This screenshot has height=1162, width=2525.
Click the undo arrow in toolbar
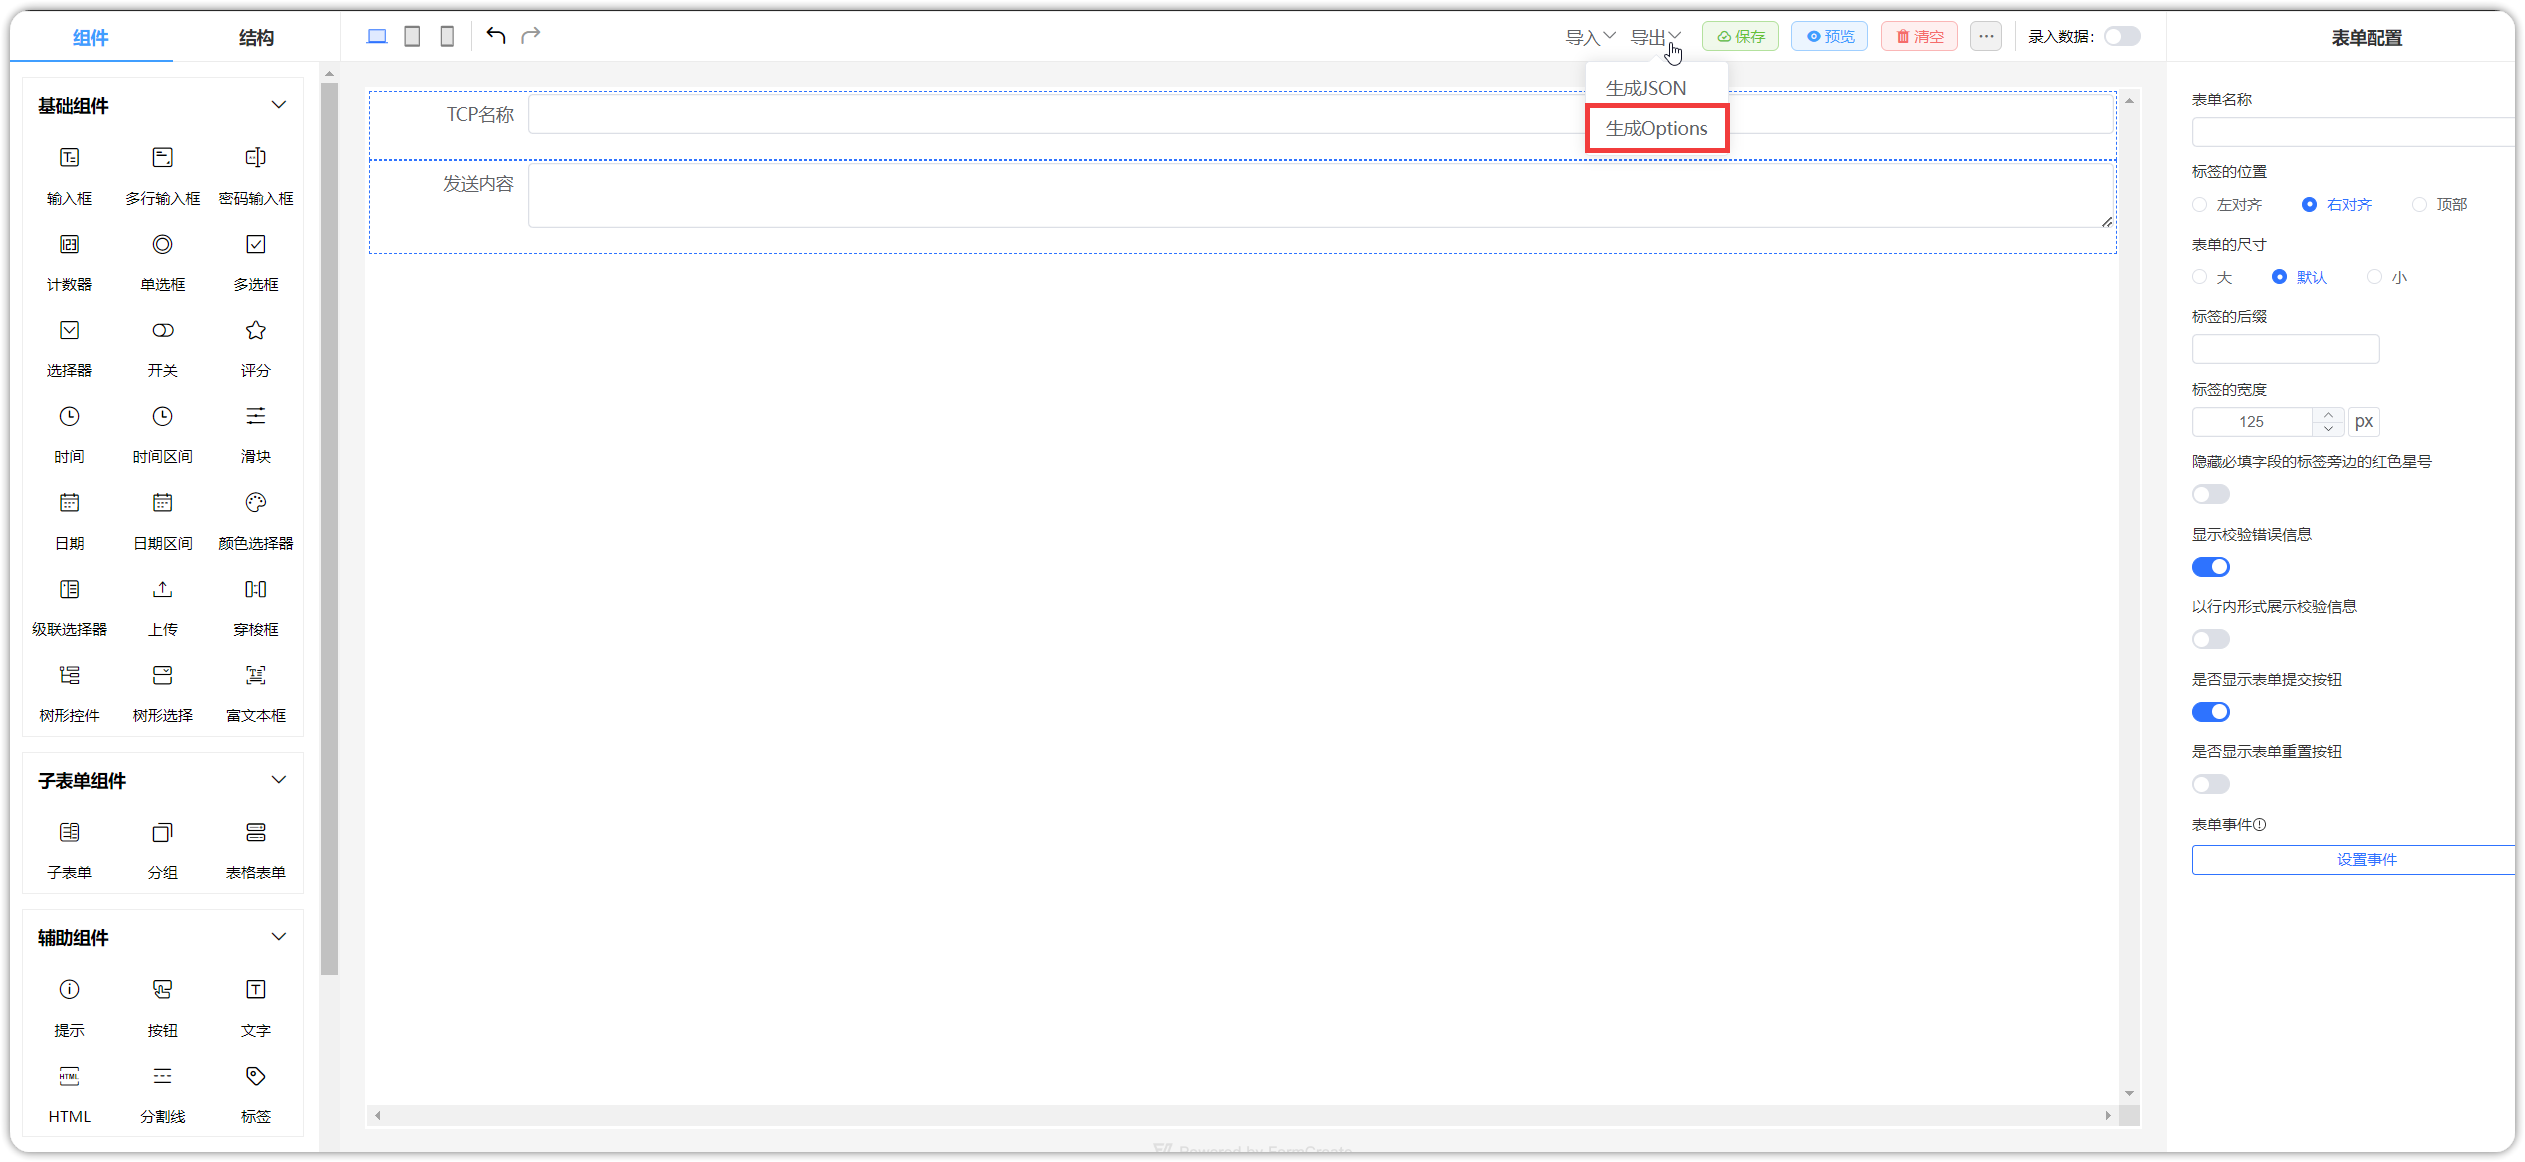(496, 36)
